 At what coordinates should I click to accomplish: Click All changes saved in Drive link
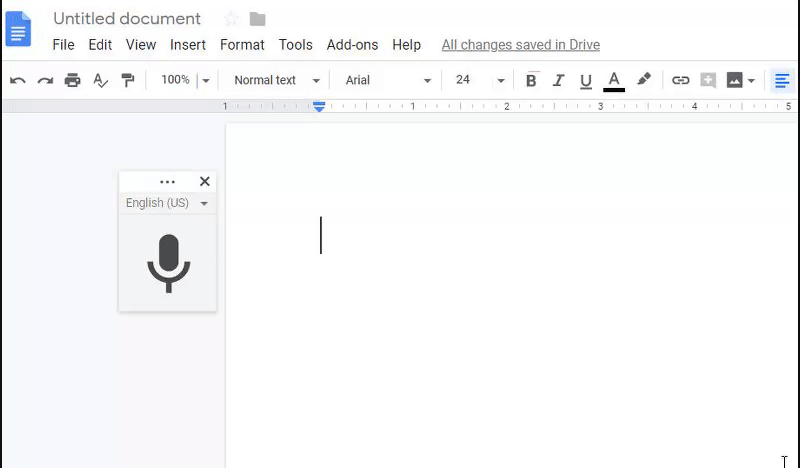point(520,45)
